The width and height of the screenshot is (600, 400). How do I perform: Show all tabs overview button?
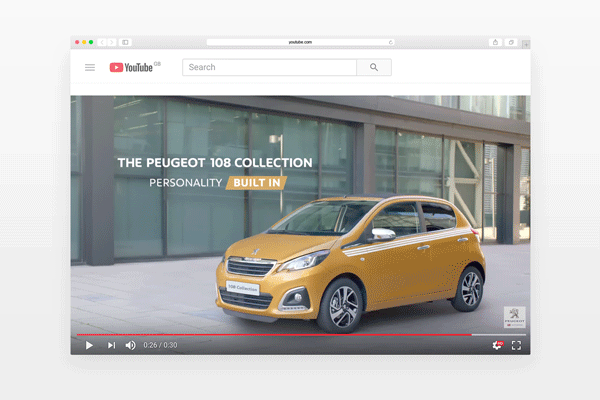coord(511,42)
